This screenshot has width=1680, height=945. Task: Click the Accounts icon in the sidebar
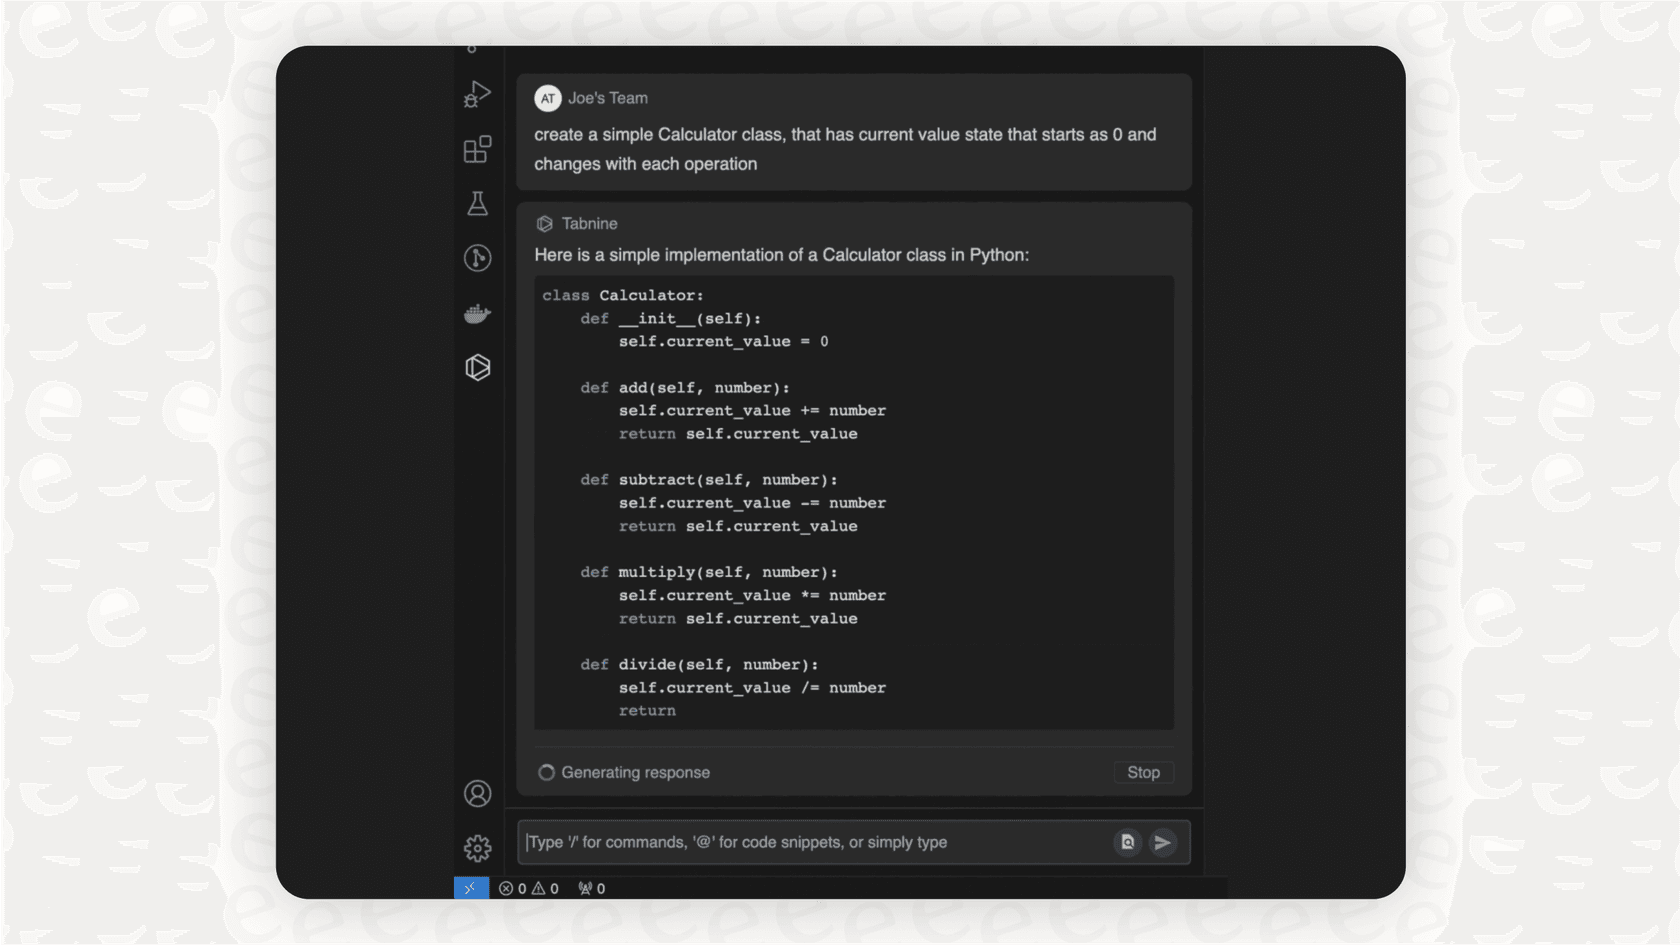point(477,793)
